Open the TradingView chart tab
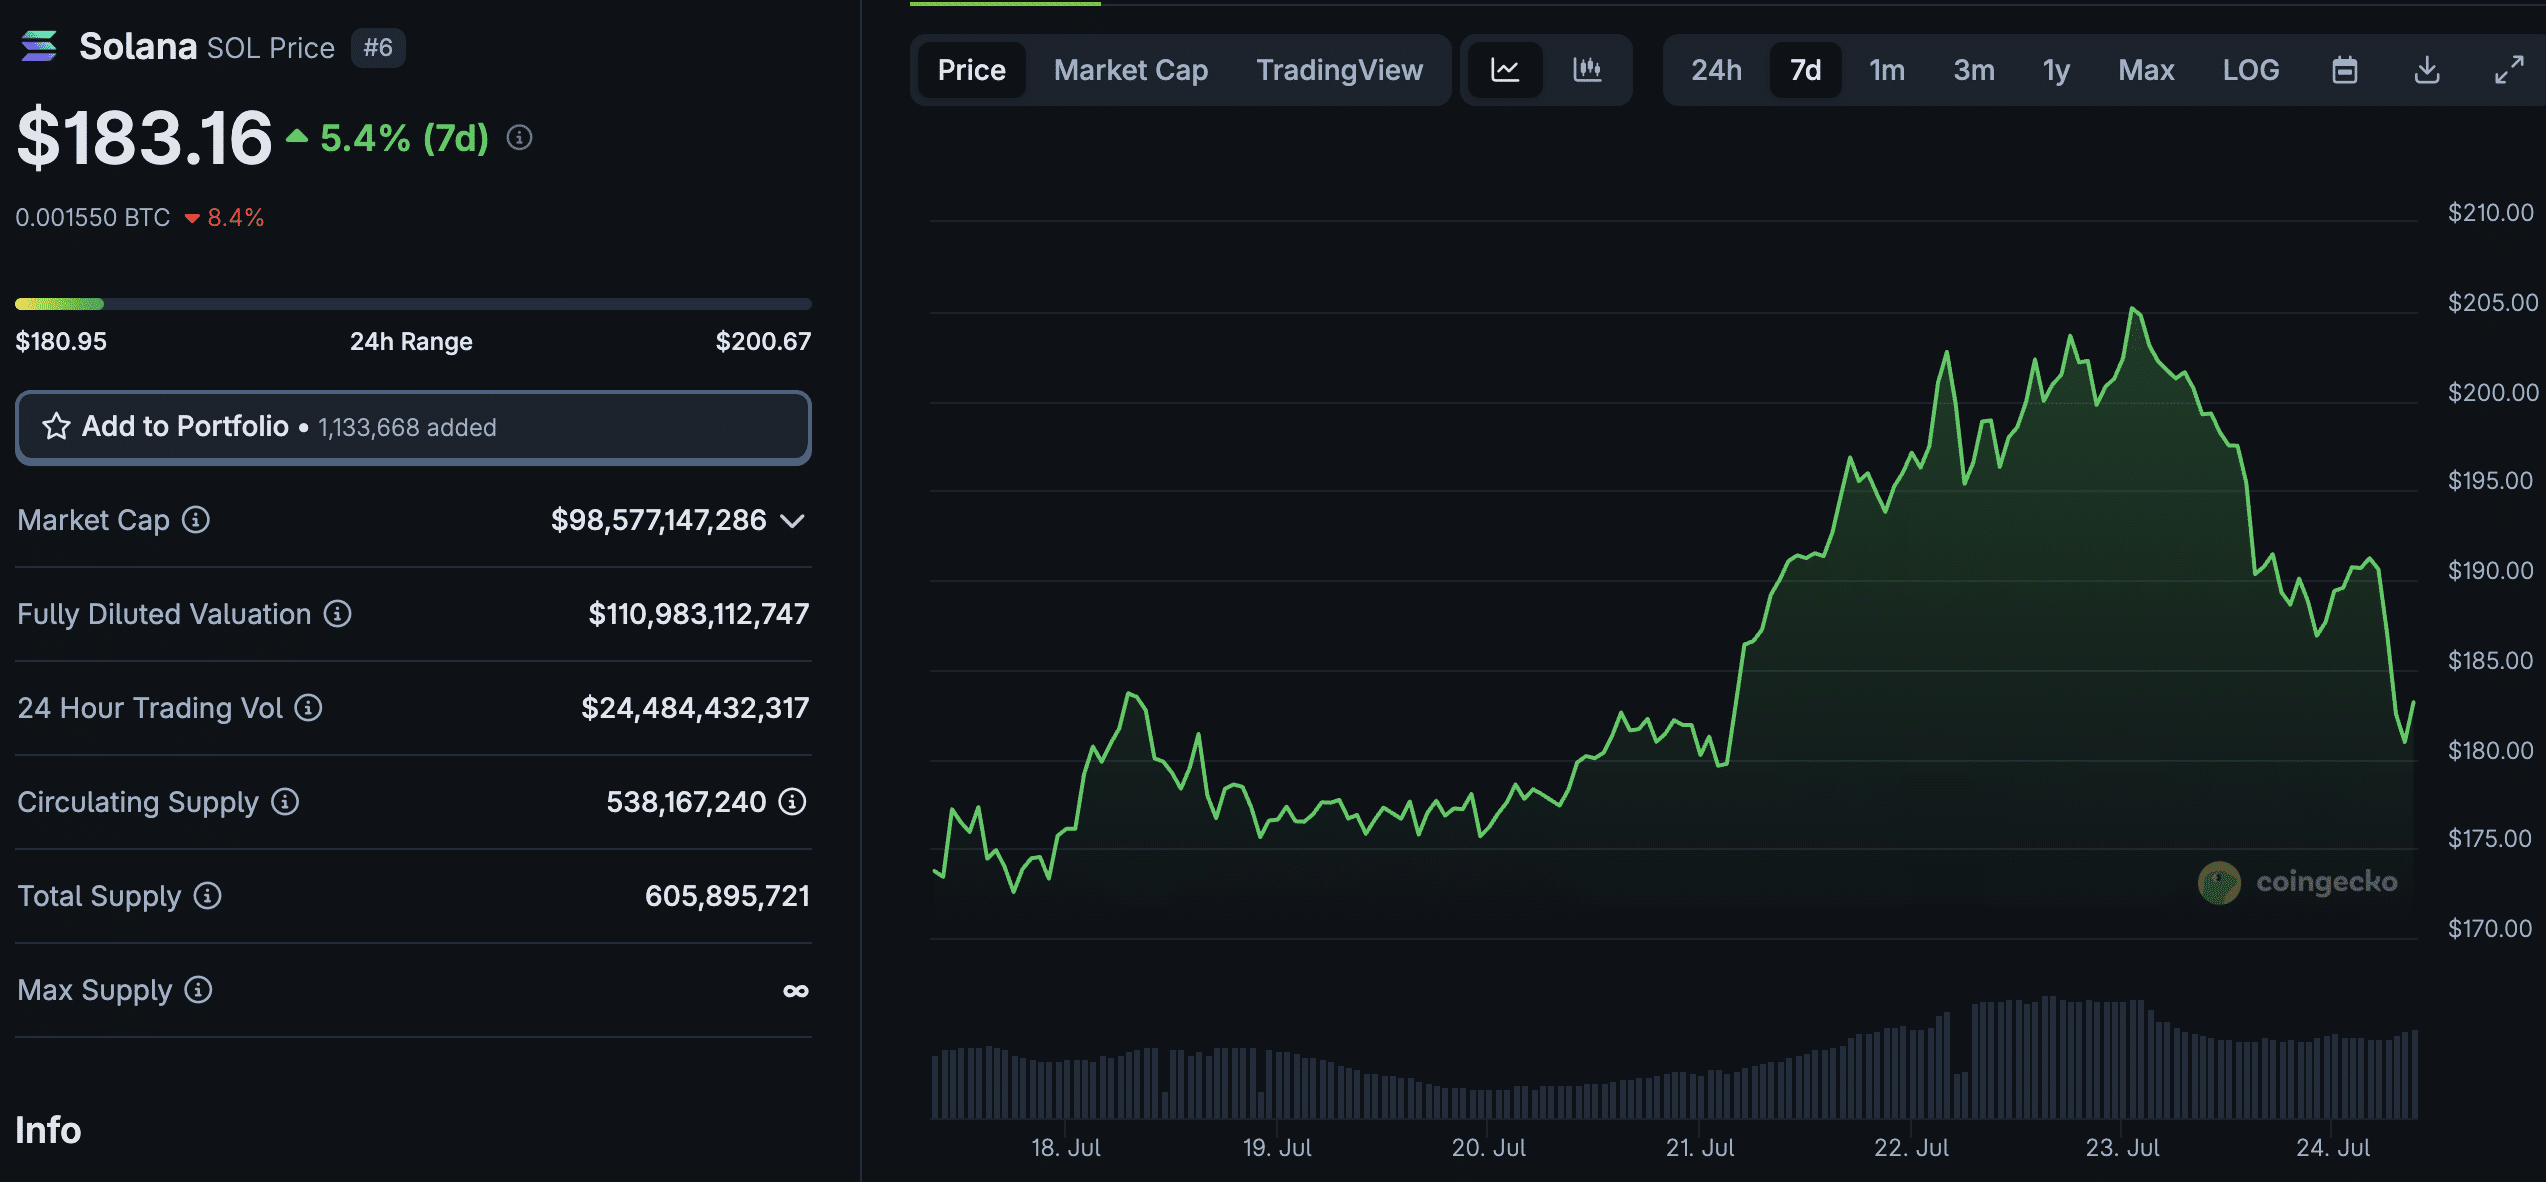Image resolution: width=2546 pixels, height=1182 pixels. point(1339,70)
